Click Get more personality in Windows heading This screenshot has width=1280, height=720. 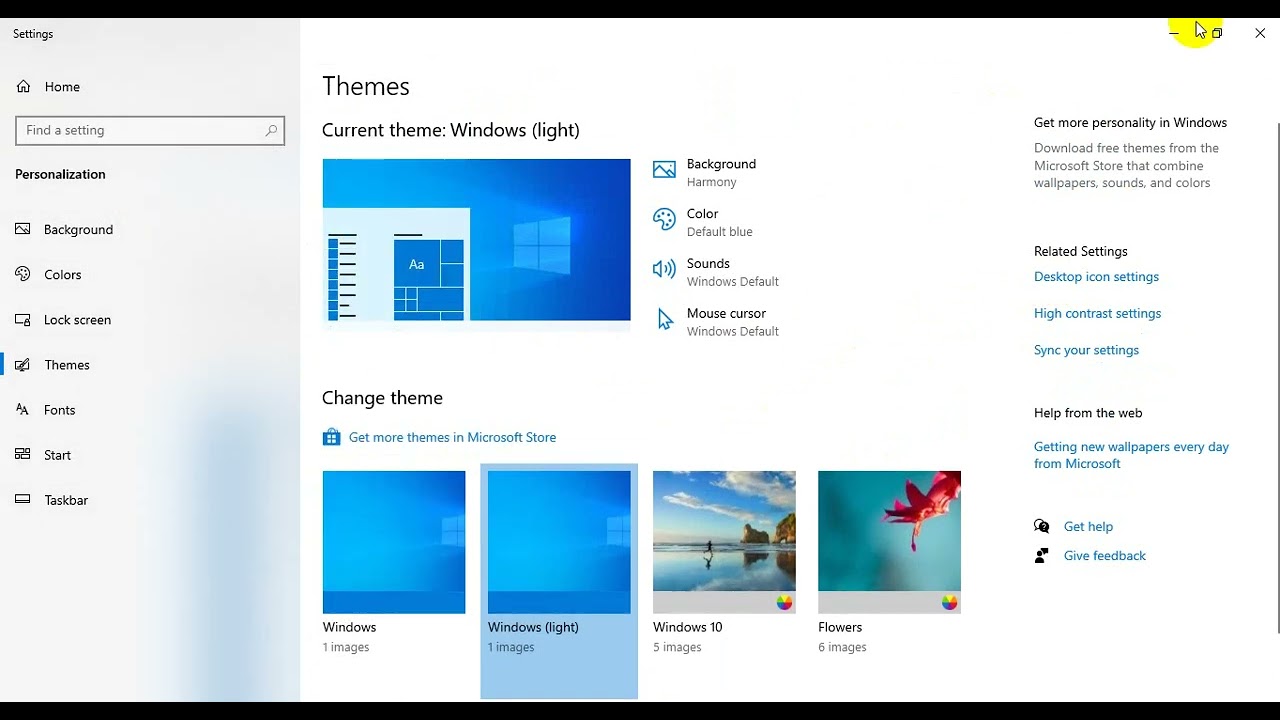[1130, 123]
